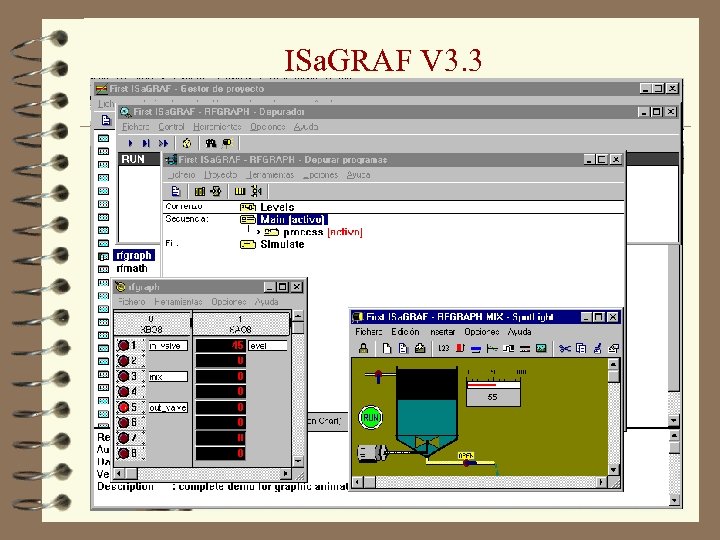Viewport: 720px width, 540px height.
Task: Insert the square-wave boolean element in Spotlight toolbar
Action: point(508,349)
